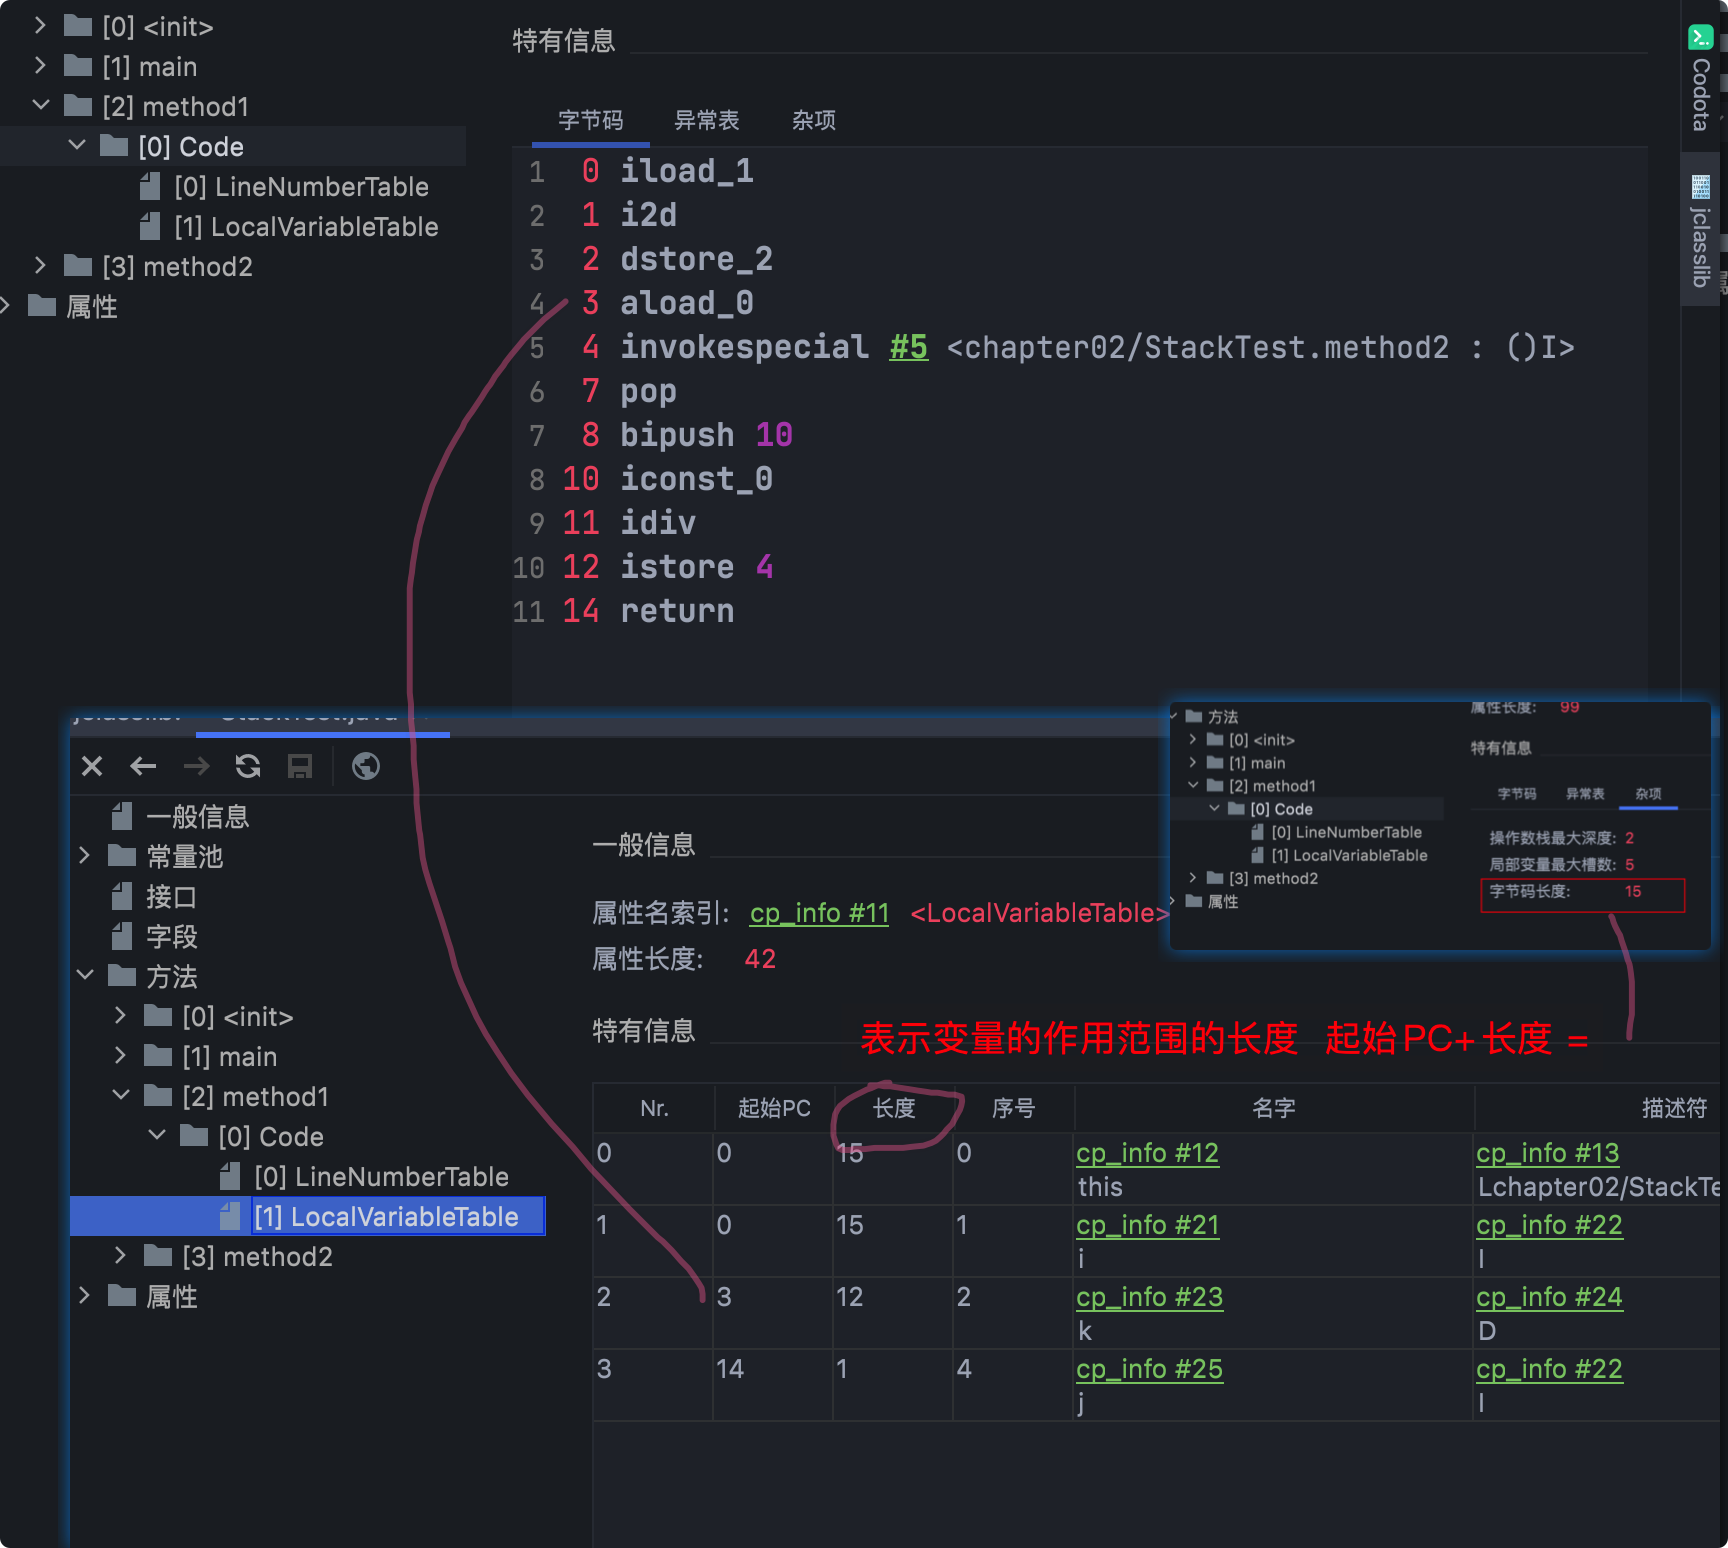Click attribute length value 42
Image resolution: width=1728 pixels, height=1548 pixels.
(760, 959)
